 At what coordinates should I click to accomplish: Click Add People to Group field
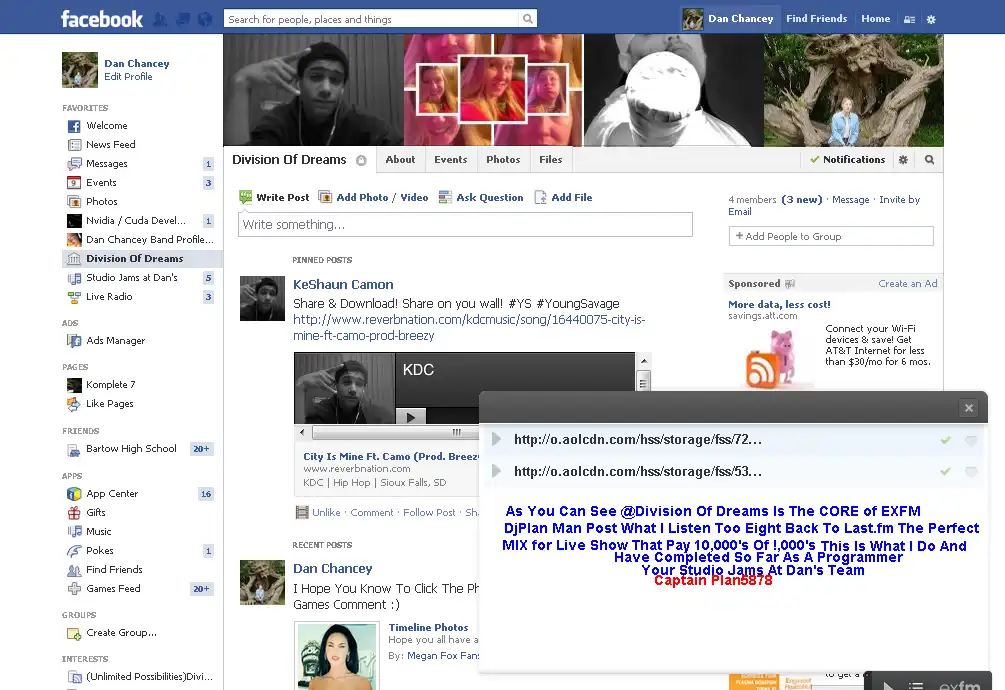point(831,236)
